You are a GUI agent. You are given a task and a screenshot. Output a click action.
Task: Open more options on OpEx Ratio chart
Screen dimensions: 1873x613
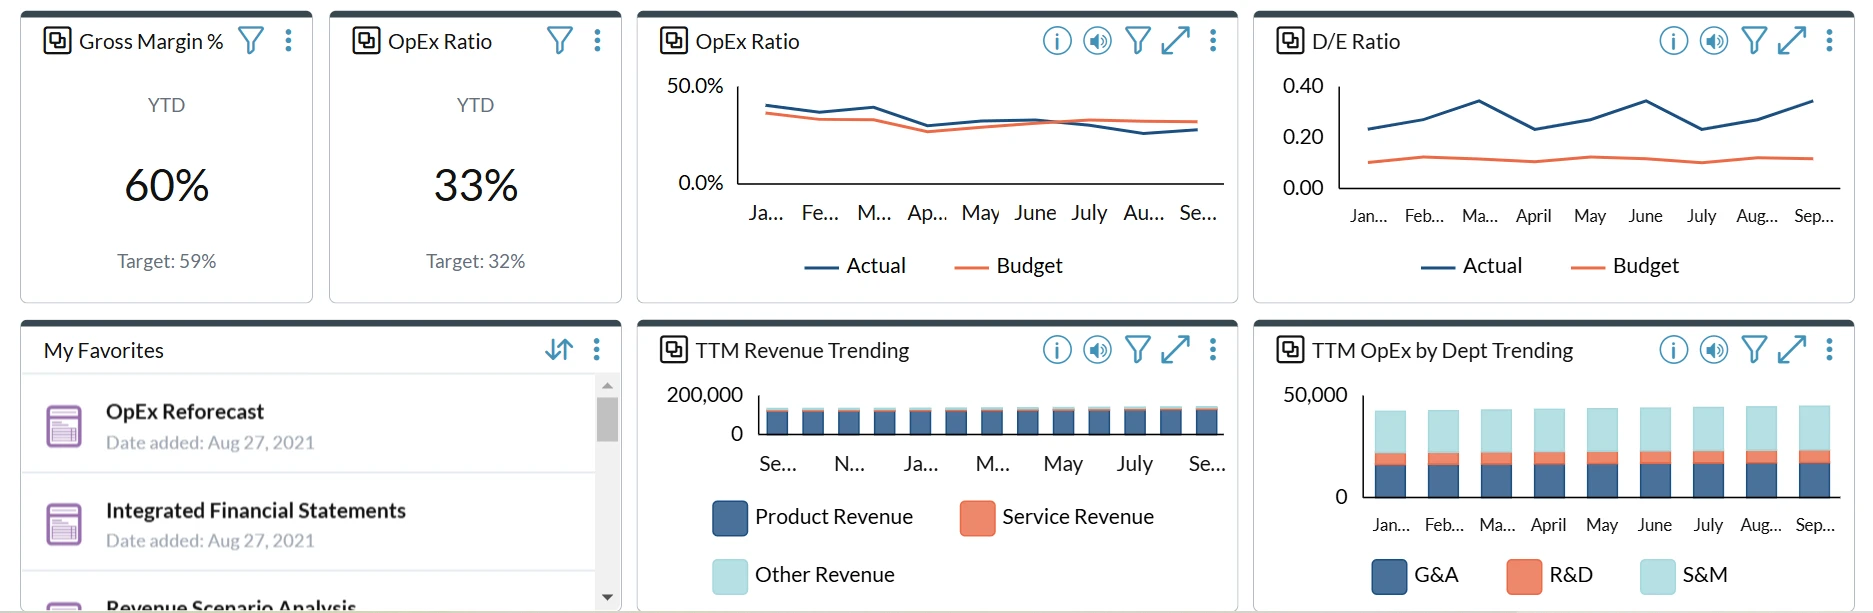point(1213,41)
